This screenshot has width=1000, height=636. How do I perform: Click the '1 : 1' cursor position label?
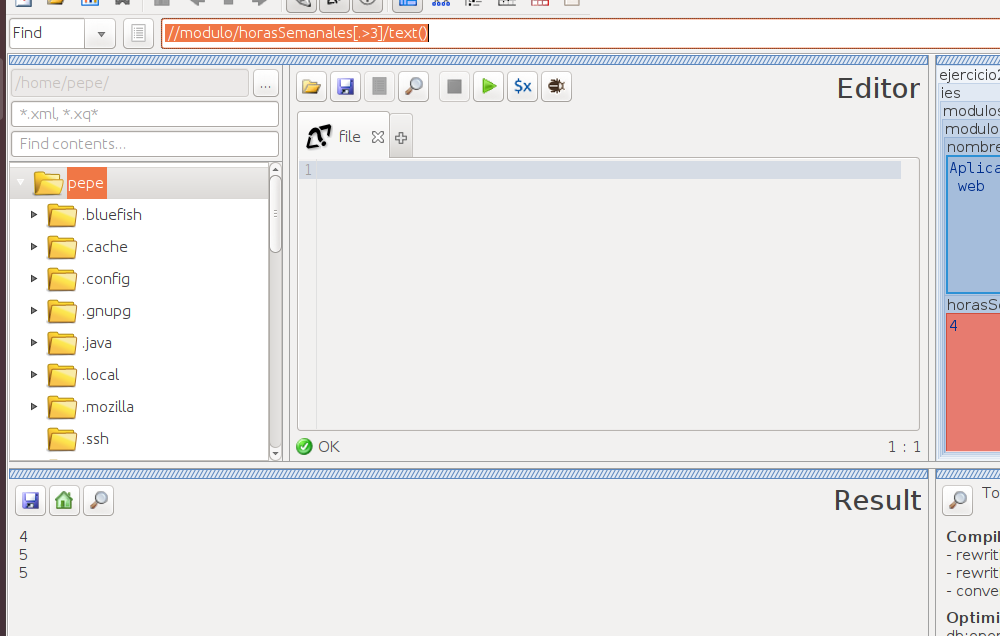pyautogui.click(x=904, y=447)
